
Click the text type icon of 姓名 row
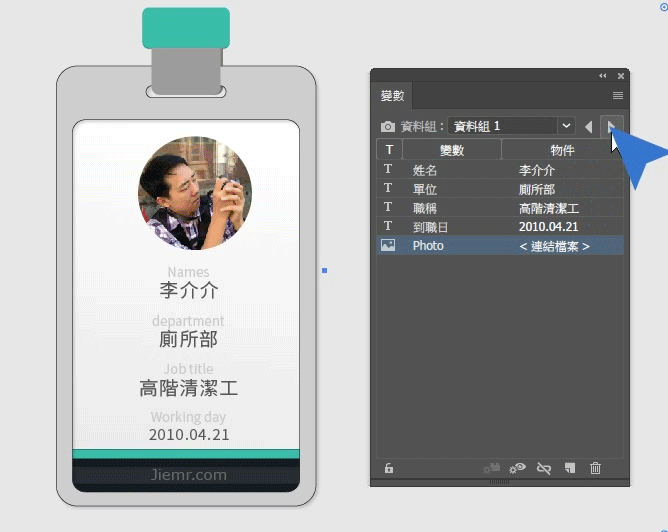(388, 169)
